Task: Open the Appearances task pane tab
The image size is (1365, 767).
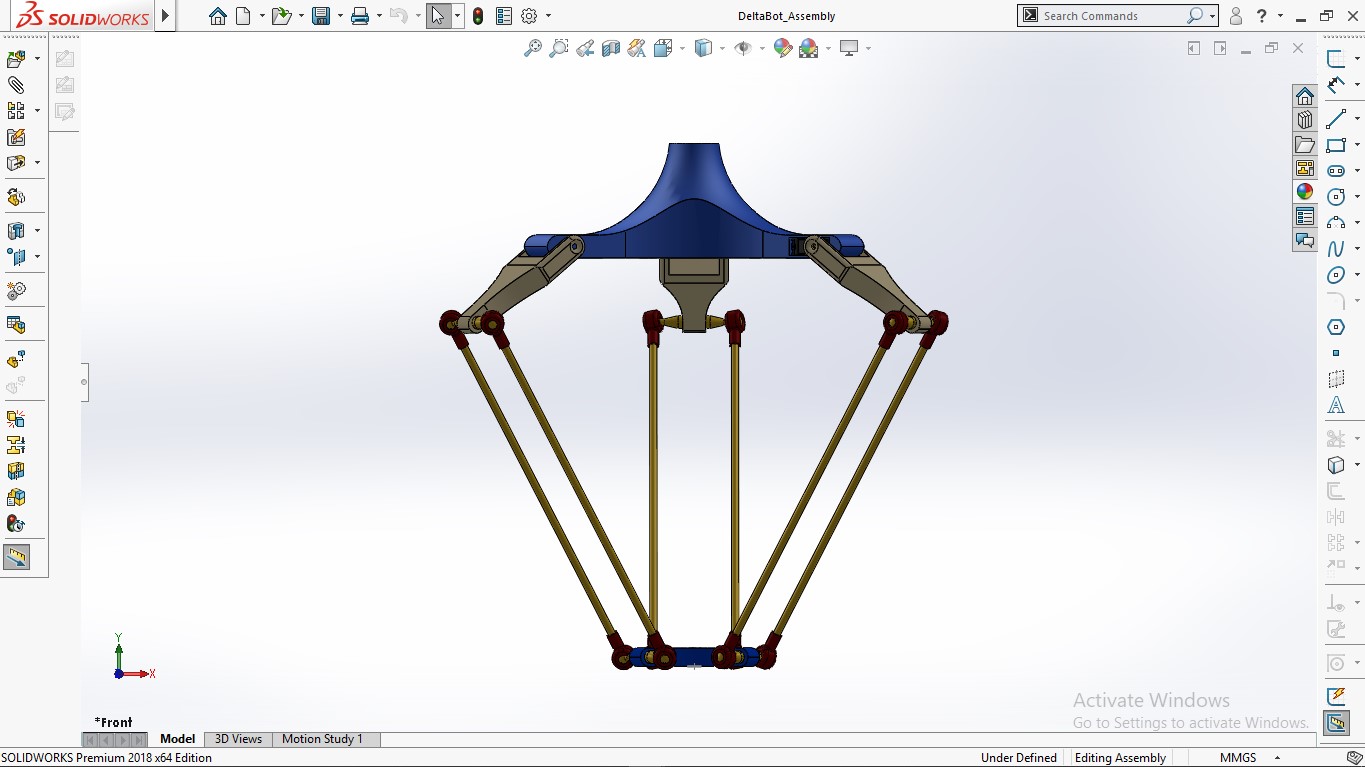Action: [x=1304, y=192]
